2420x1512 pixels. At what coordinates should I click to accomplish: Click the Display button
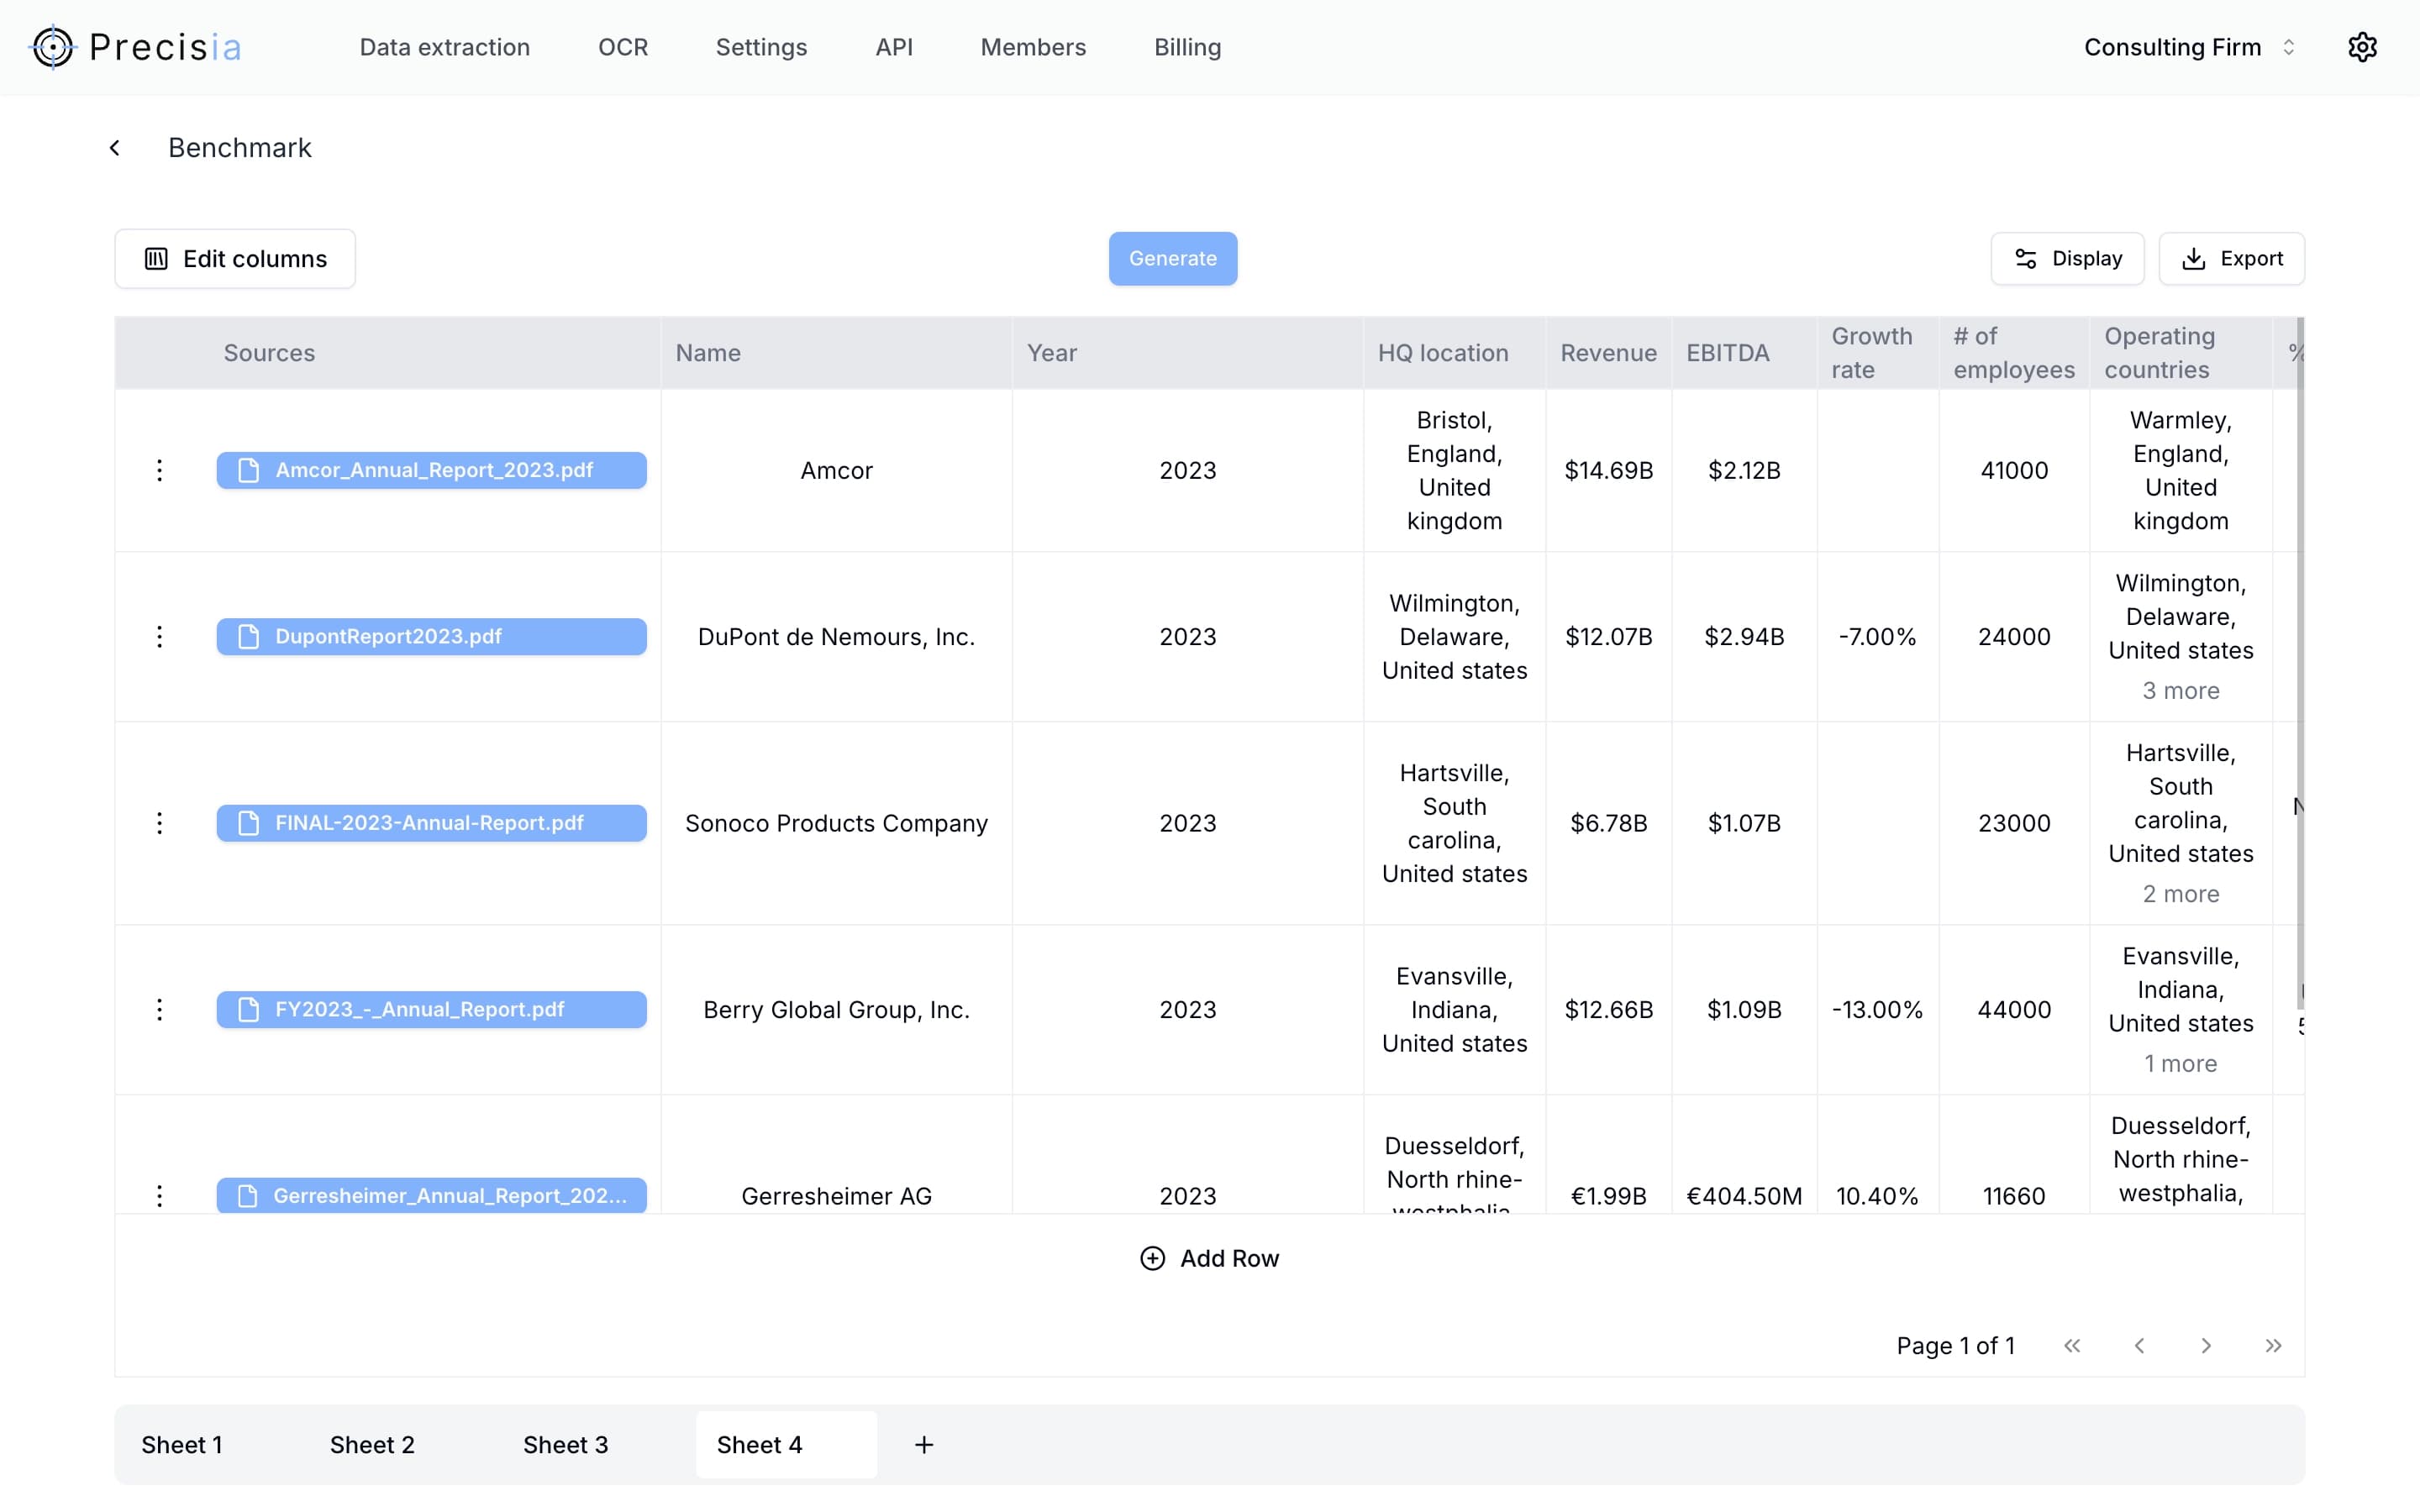point(2067,258)
